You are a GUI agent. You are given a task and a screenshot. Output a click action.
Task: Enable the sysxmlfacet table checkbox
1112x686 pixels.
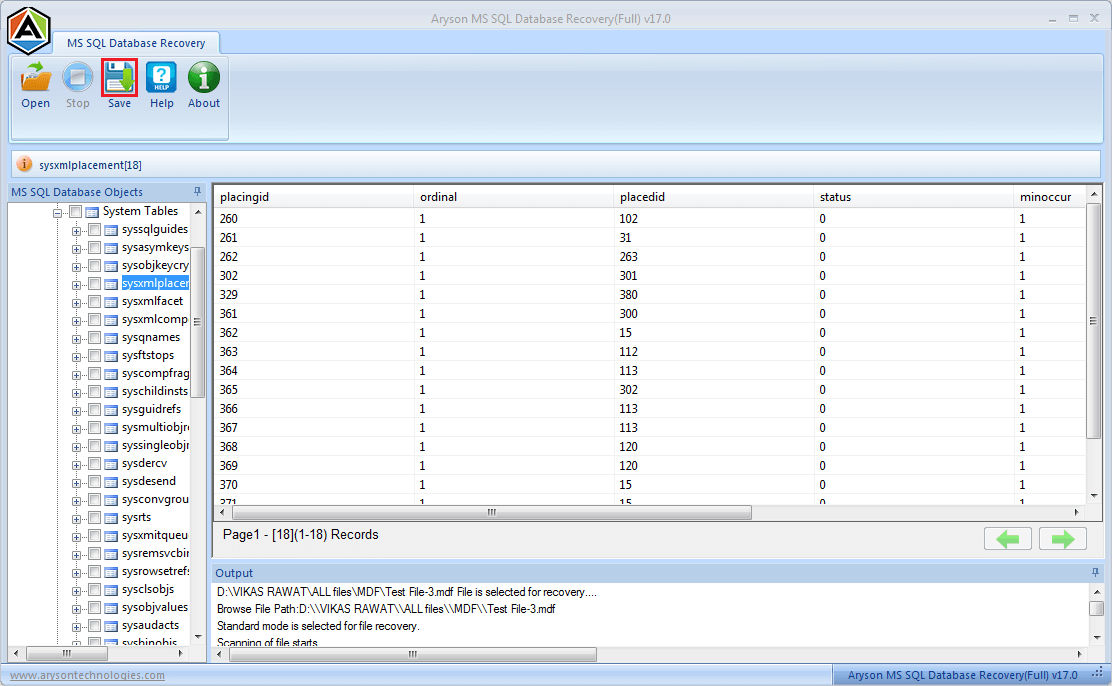tap(93, 301)
